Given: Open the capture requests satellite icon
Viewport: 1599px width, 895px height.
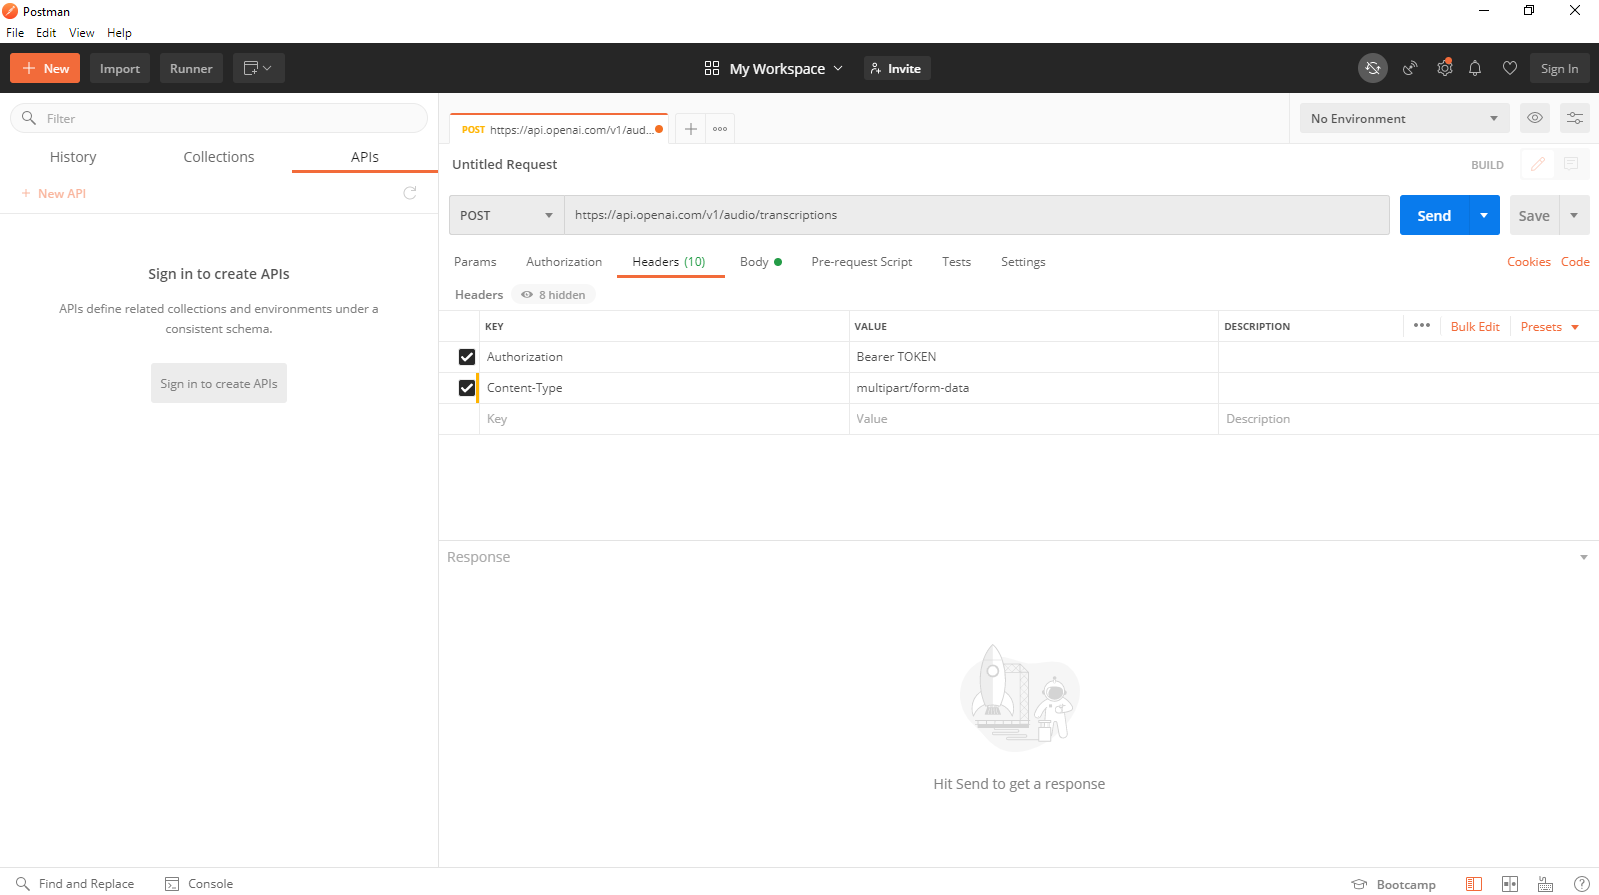Looking at the screenshot, I should pyautogui.click(x=1410, y=68).
